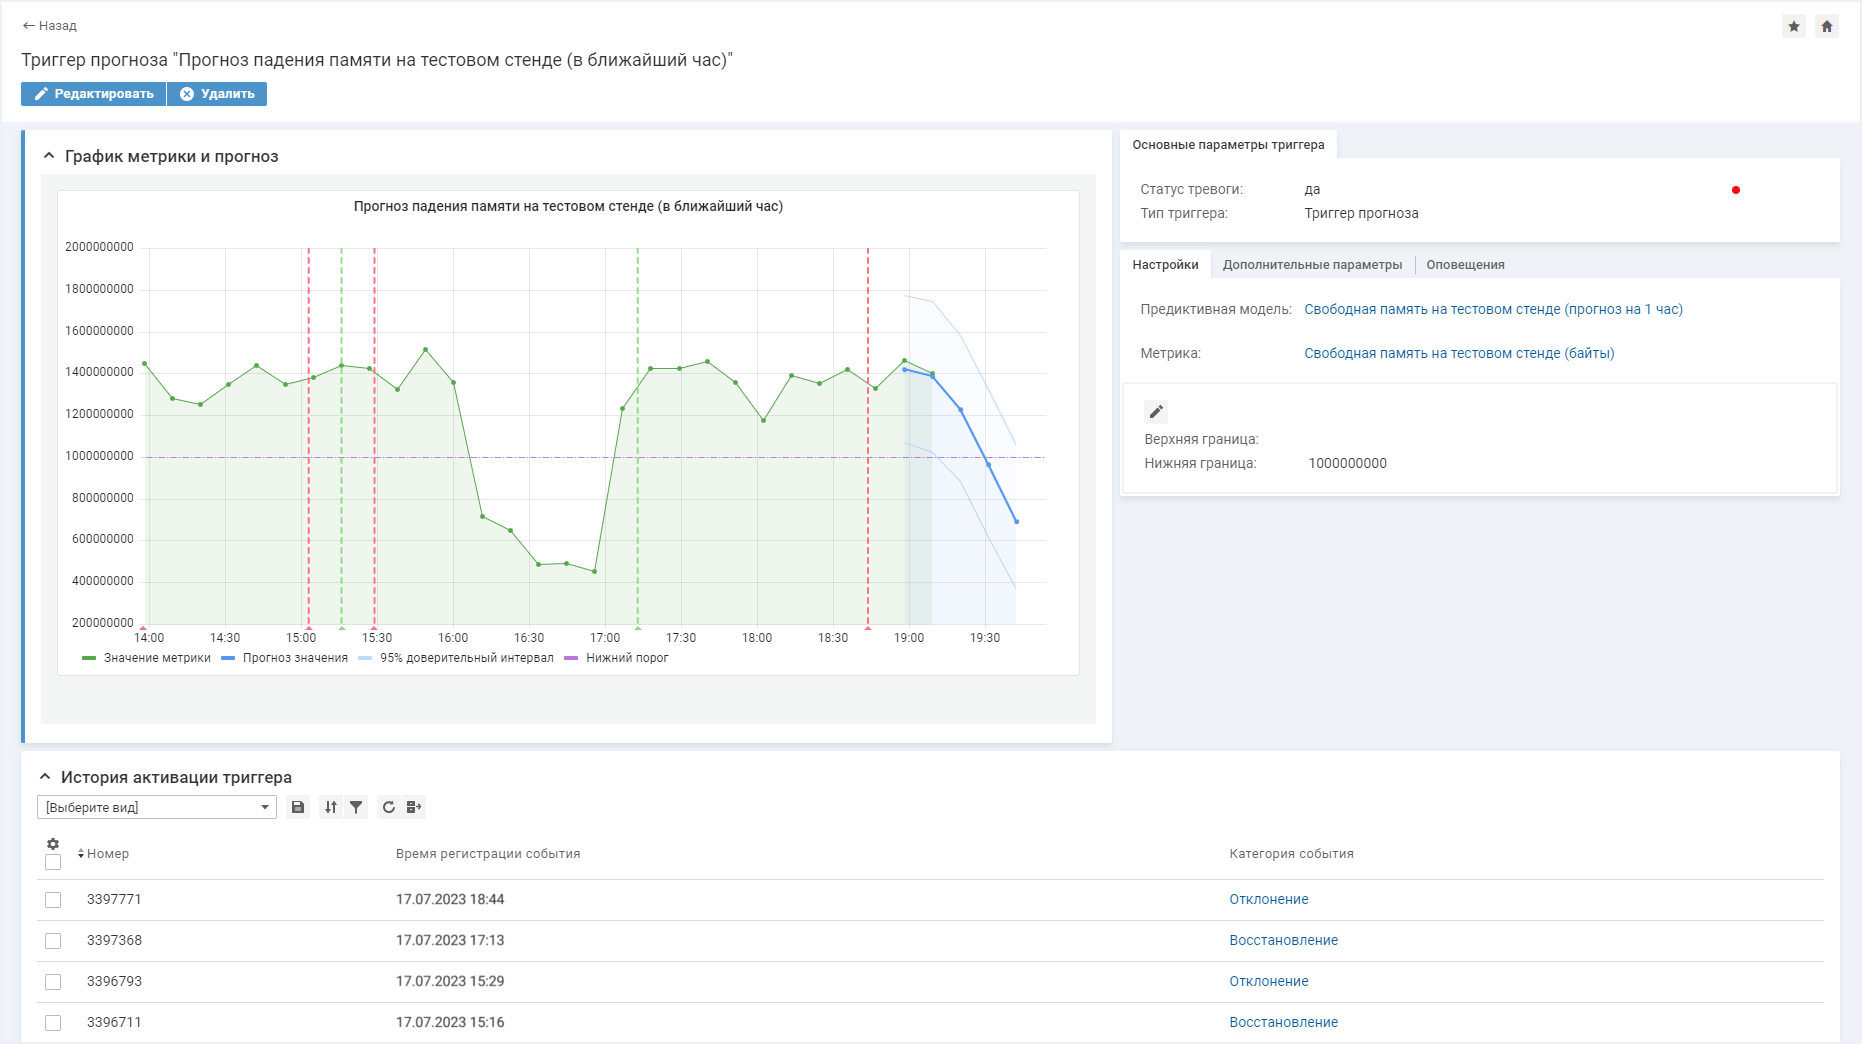Check the row 3396711 checkbox
Screen dimensions: 1862x1044
tap(53, 1023)
